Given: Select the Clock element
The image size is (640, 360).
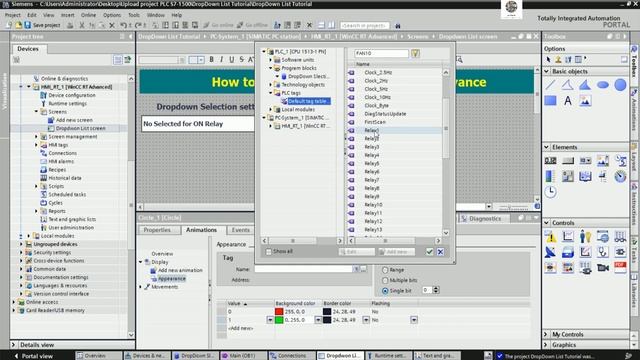Looking at the screenshot, I should [550, 192].
